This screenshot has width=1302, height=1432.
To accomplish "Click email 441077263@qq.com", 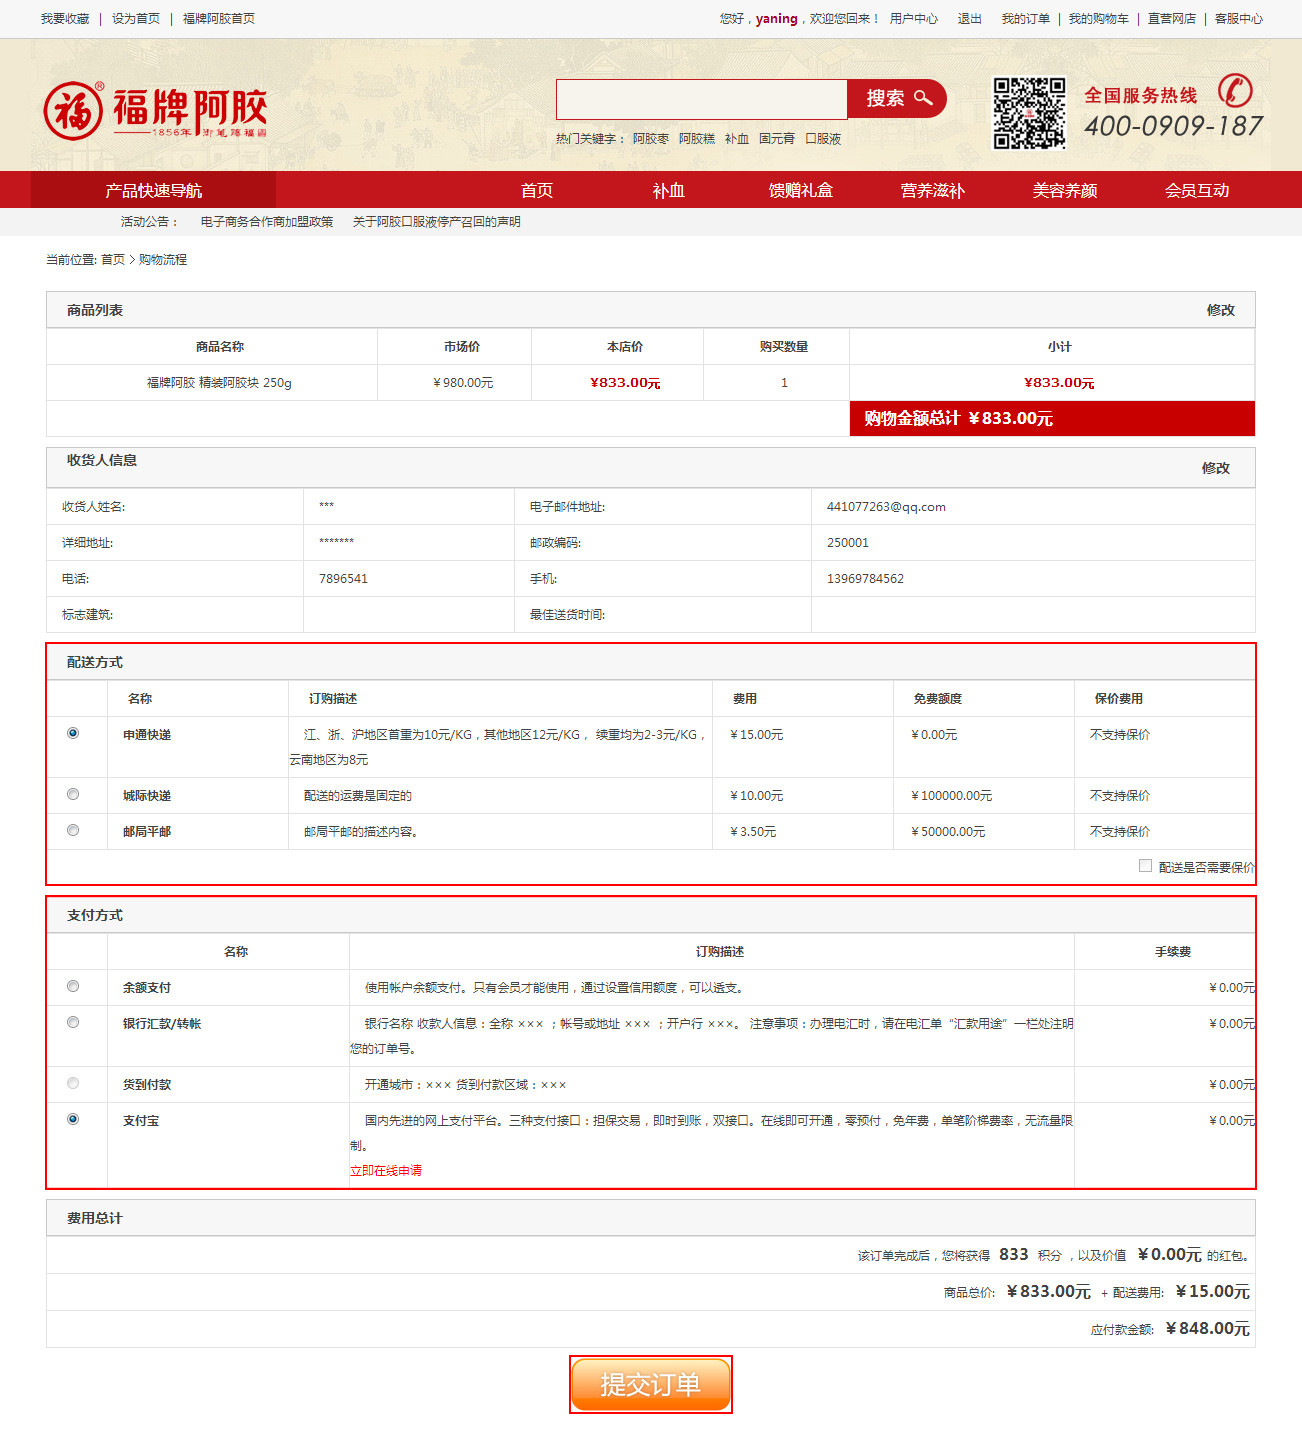I will 886,507.
